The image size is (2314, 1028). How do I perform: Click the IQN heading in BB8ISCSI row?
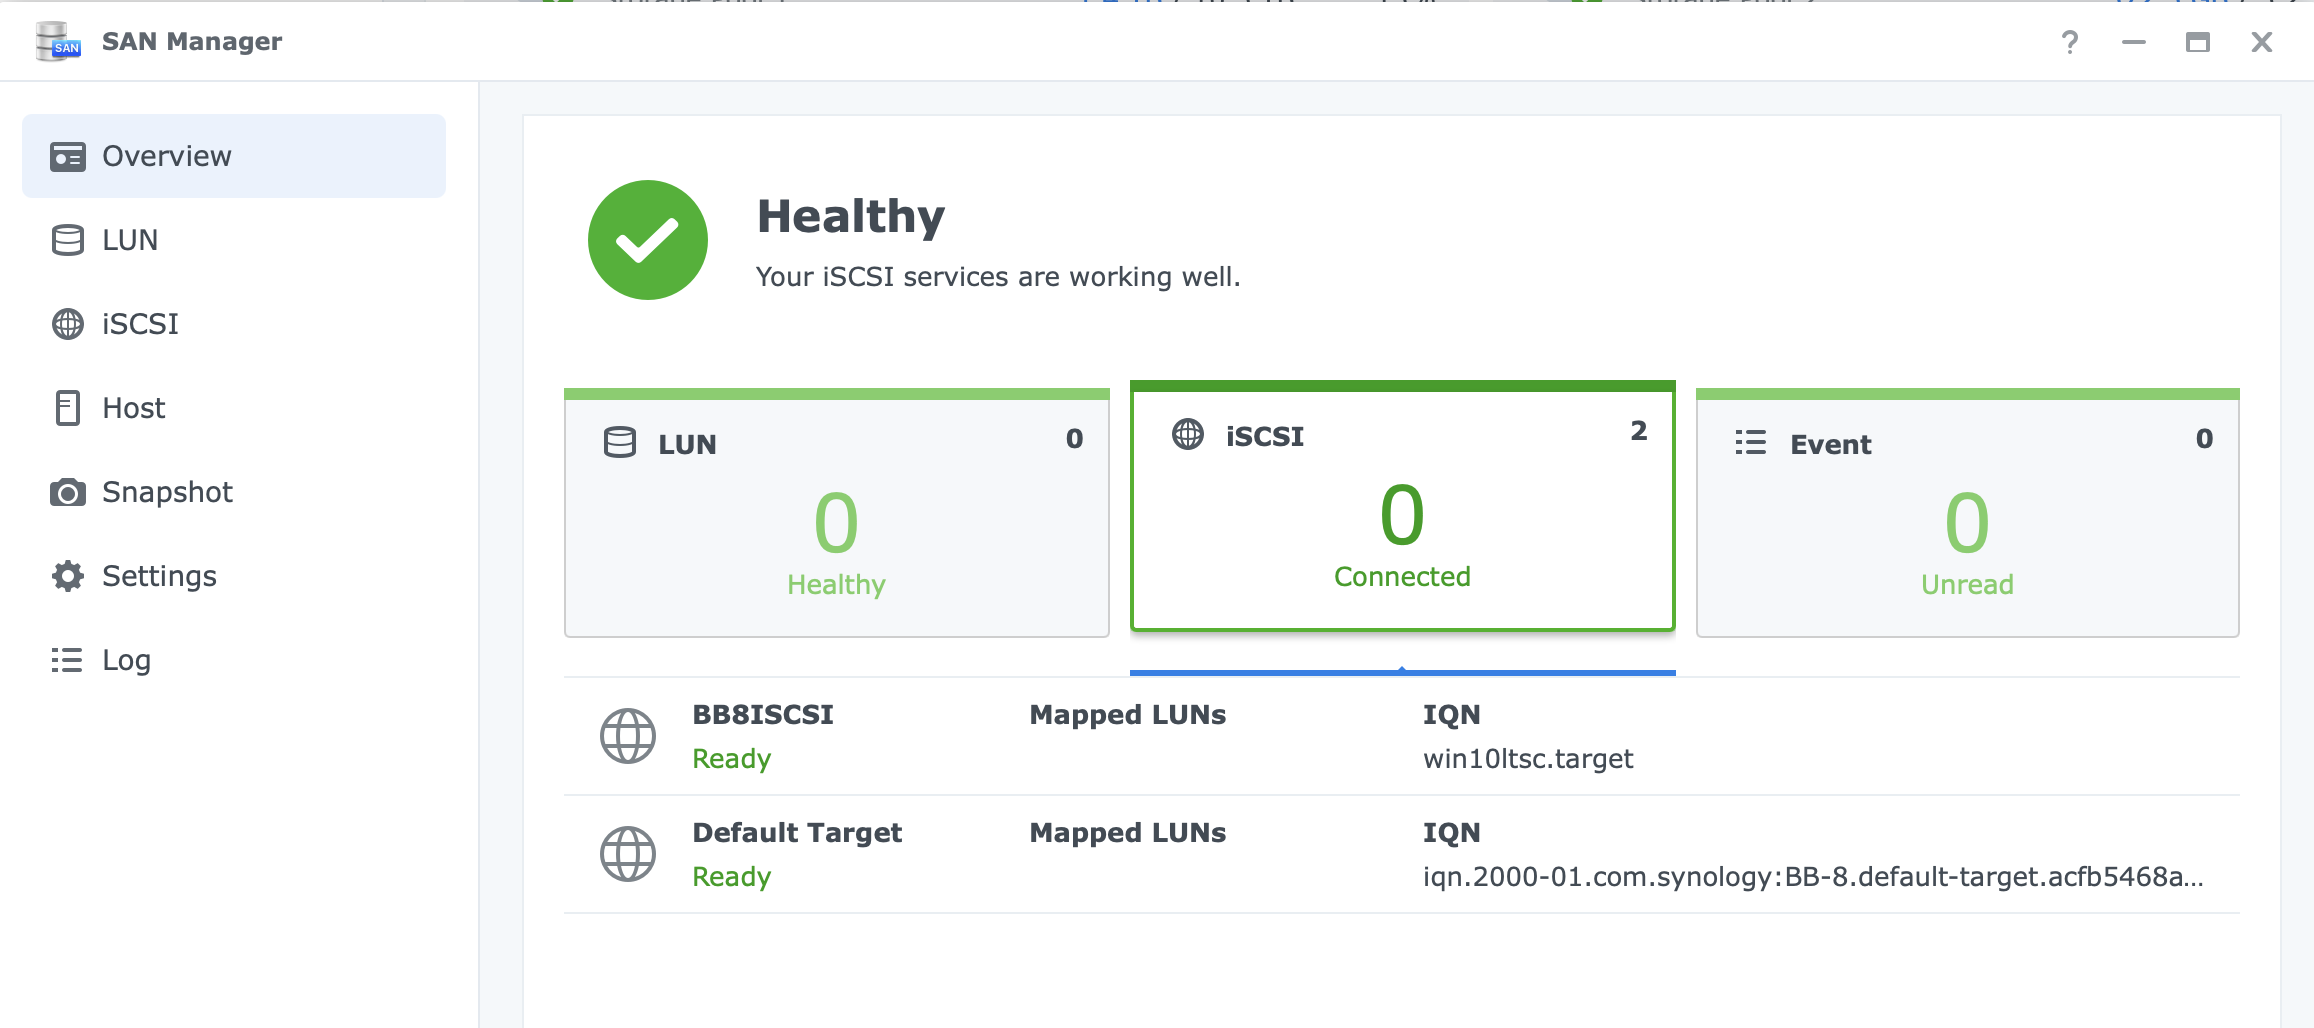click(1452, 715)
